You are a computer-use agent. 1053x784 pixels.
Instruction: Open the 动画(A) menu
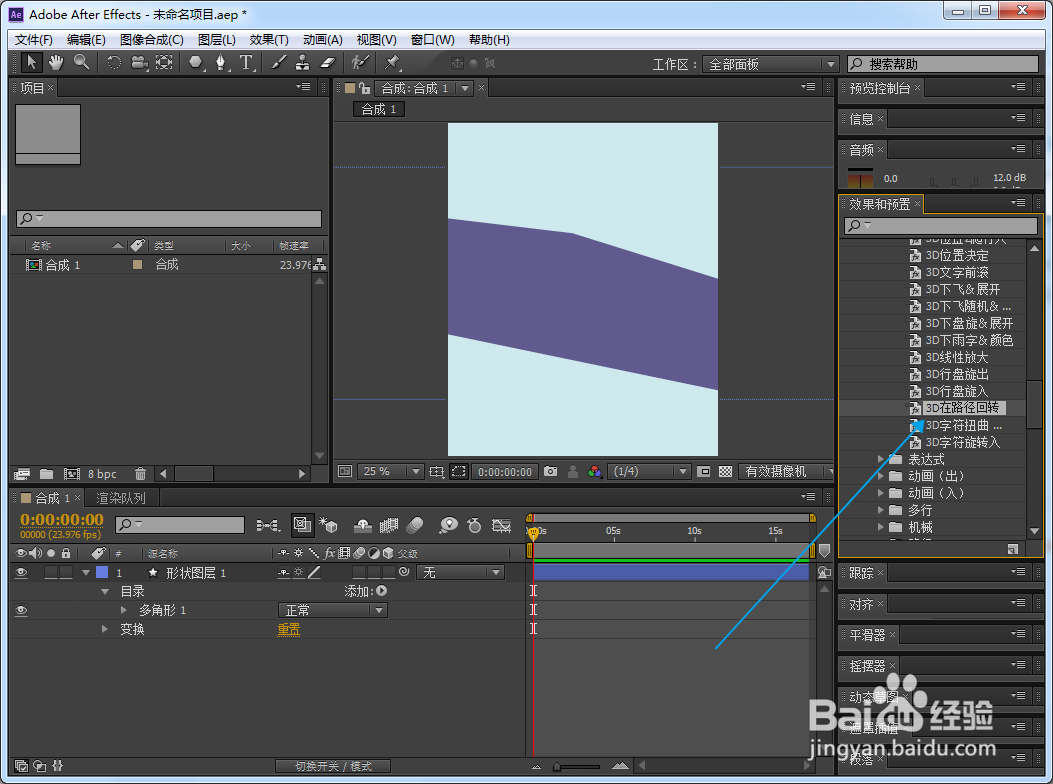pyautogui.click(x=322, y=40)
